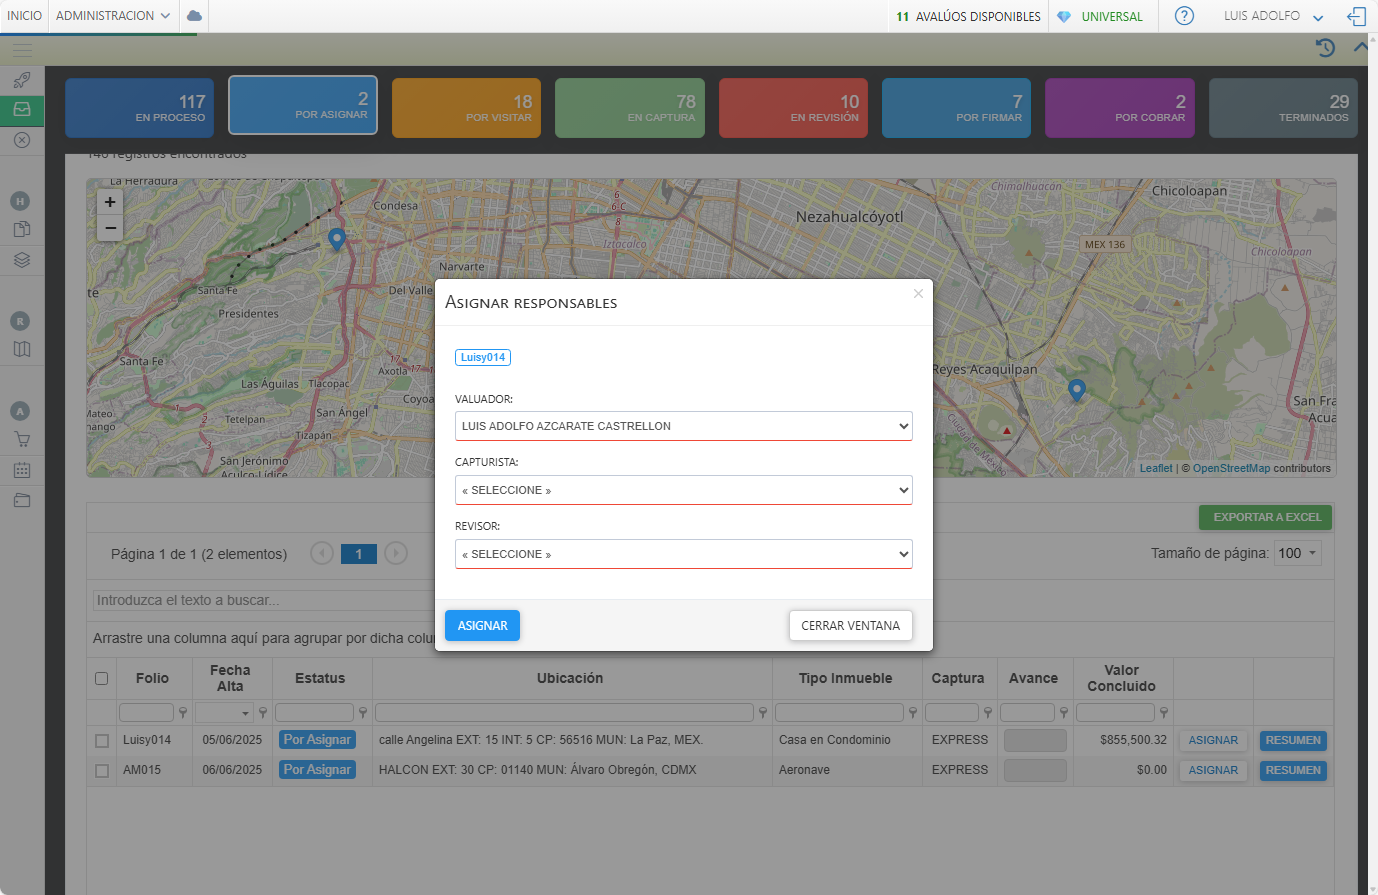Open the history clock icon

point(1325,48)
